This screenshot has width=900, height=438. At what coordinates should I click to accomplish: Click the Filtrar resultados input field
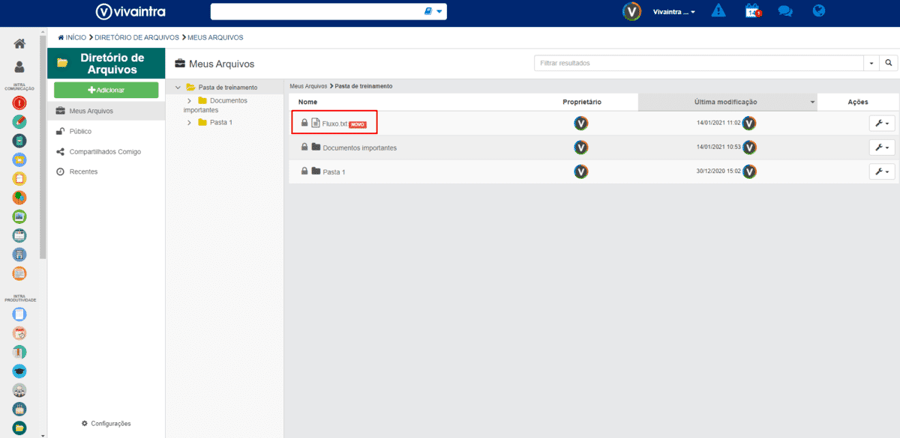[699, 63]
